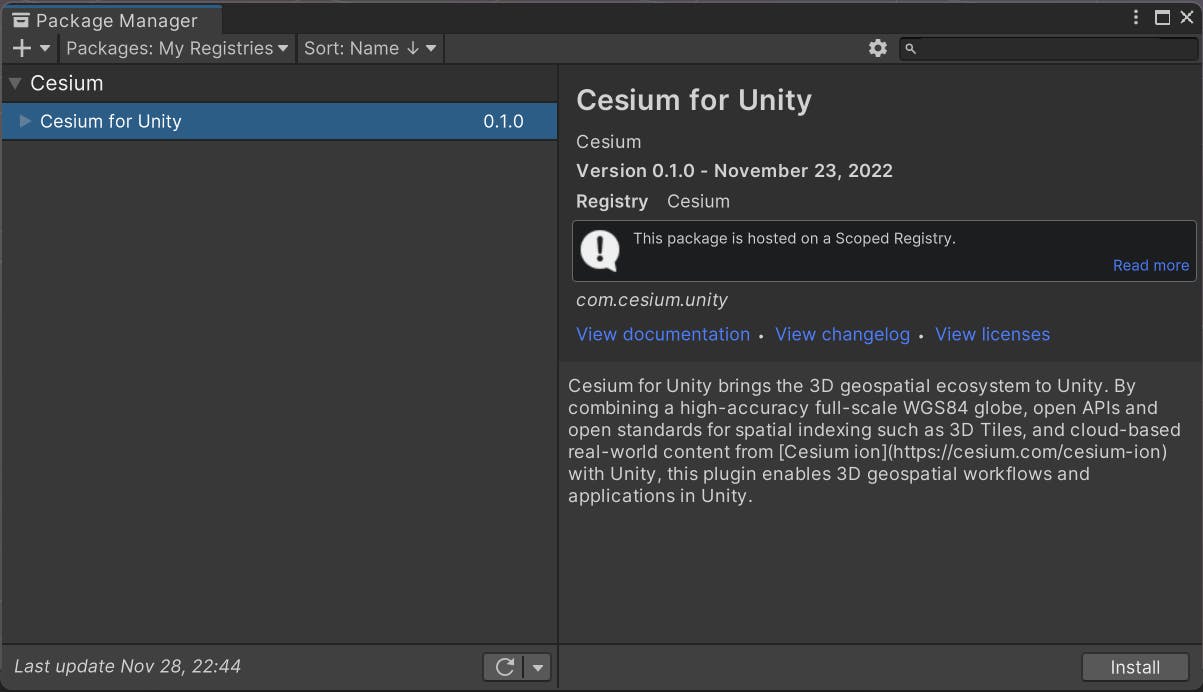Open the View documentation link

coord(662,334)
